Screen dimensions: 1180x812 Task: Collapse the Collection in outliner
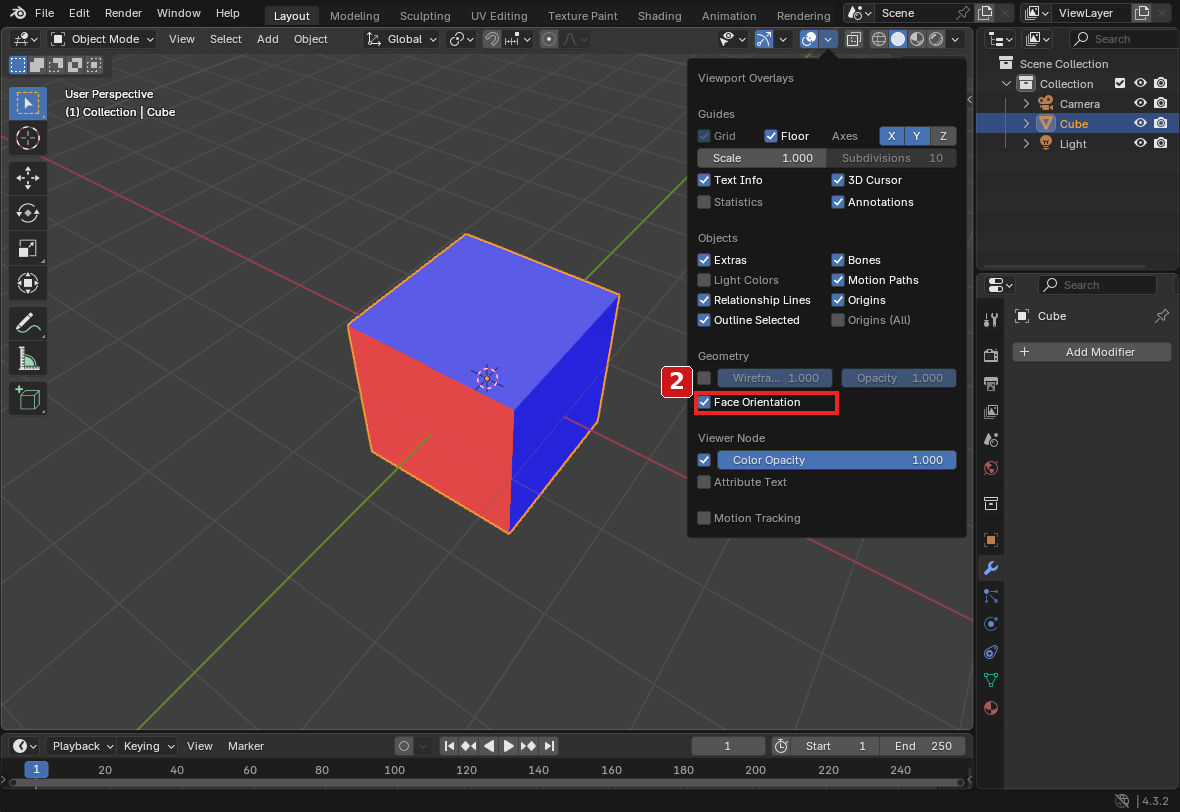pos(1007,84)
